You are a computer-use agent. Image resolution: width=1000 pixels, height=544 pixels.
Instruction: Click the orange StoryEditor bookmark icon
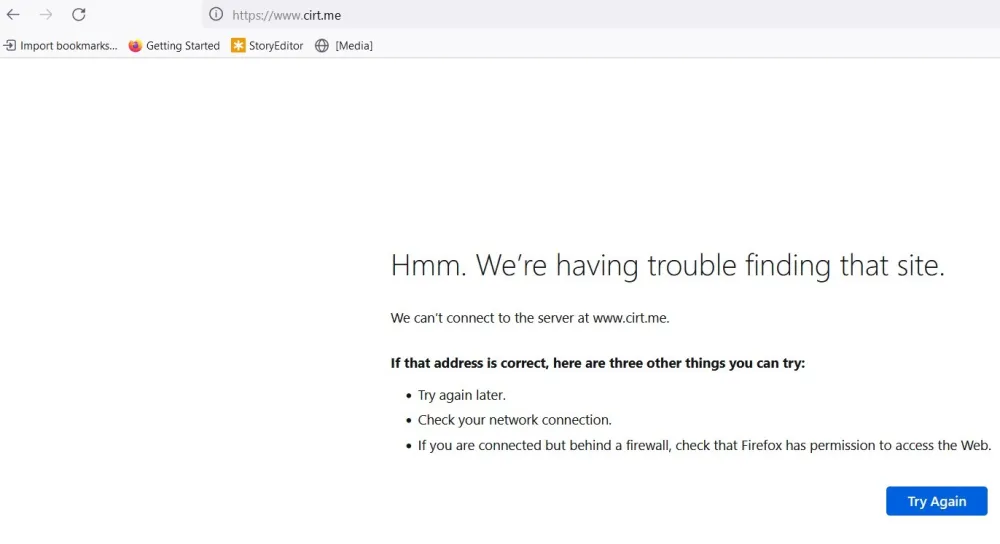[x=238, y=46]
